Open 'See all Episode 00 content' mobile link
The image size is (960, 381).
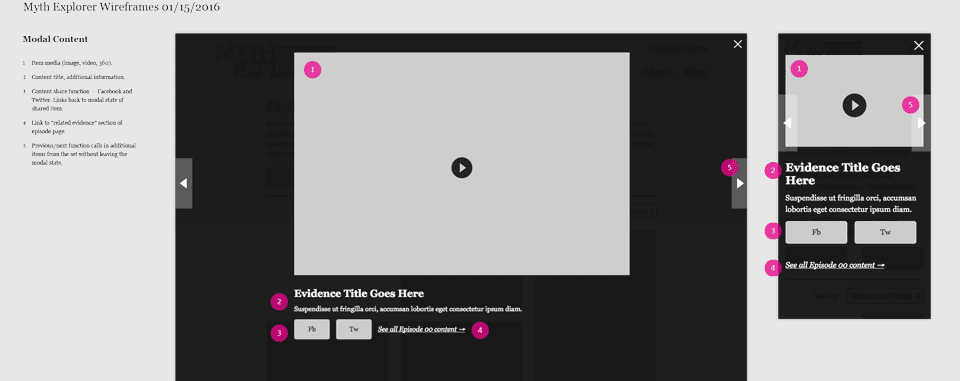click(x=834, y=265)
